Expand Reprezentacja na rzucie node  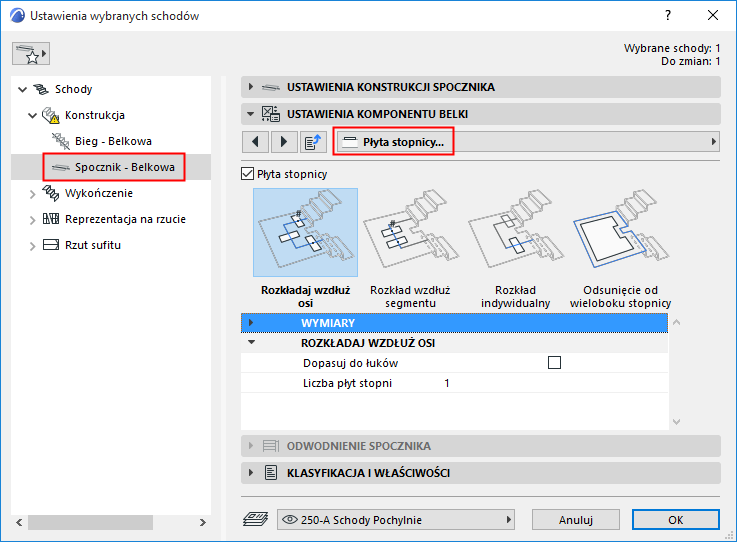(32, 220)
